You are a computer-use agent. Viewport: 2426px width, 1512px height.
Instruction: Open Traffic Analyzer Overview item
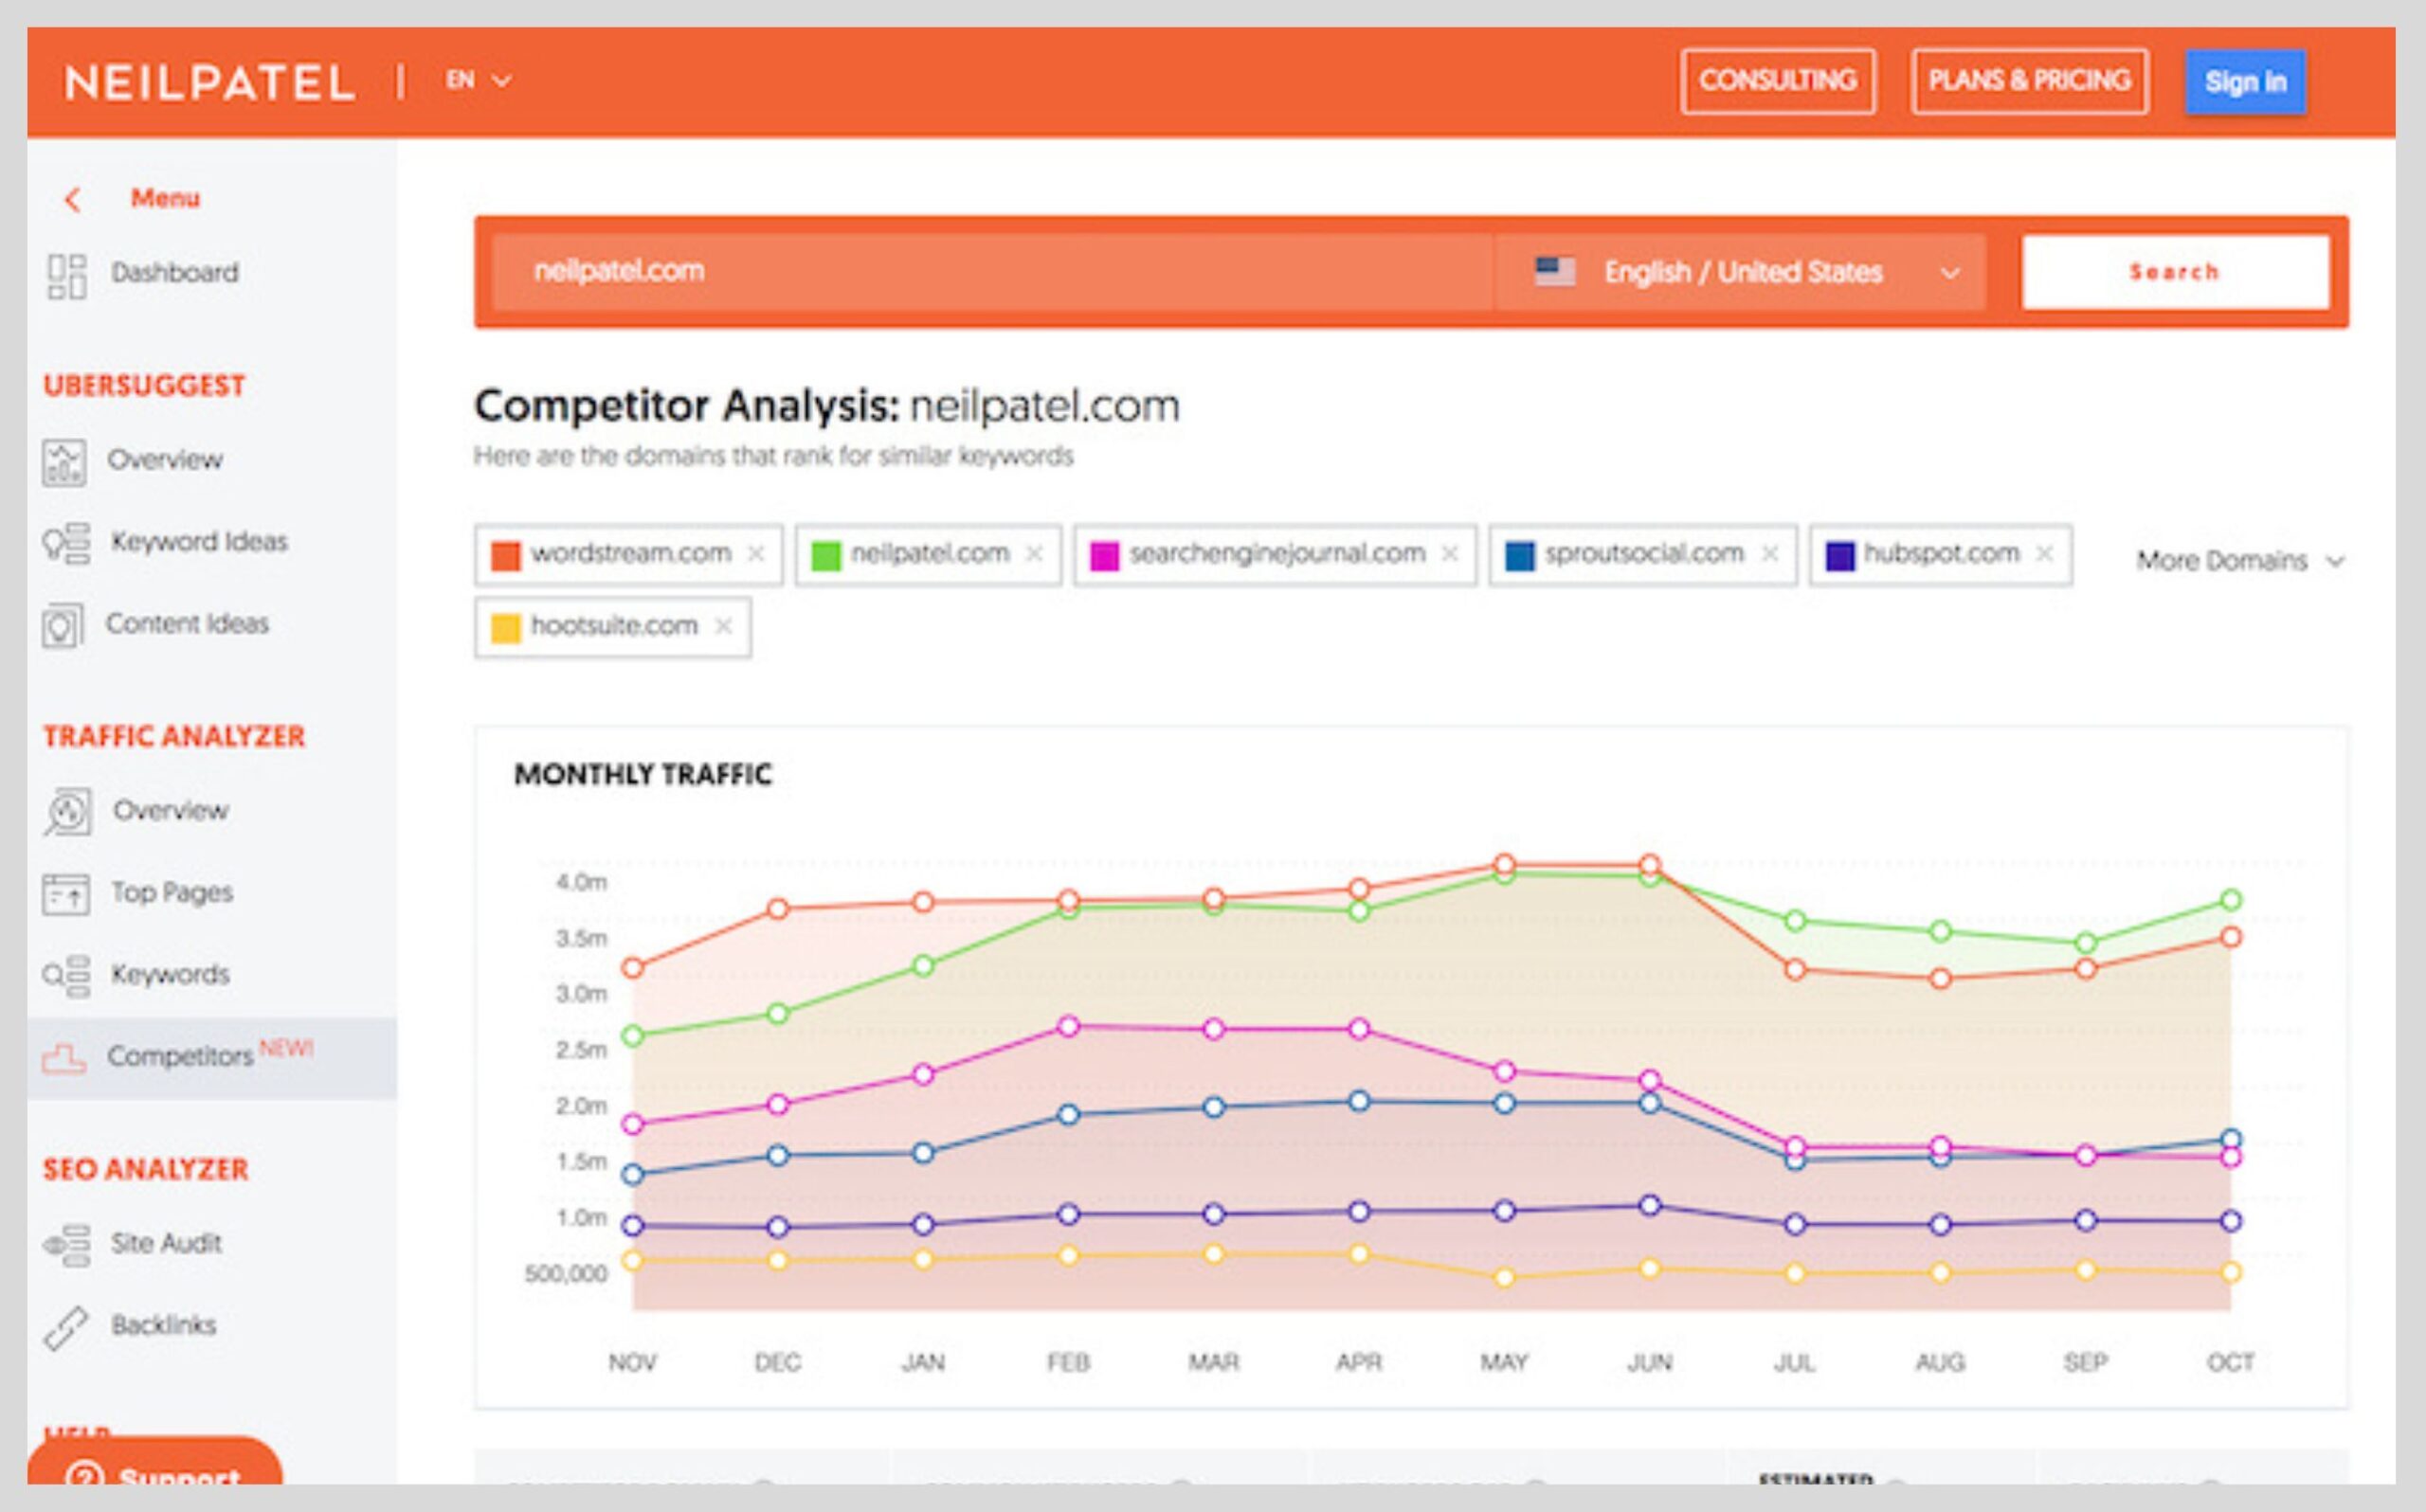(x=170, y=810)
